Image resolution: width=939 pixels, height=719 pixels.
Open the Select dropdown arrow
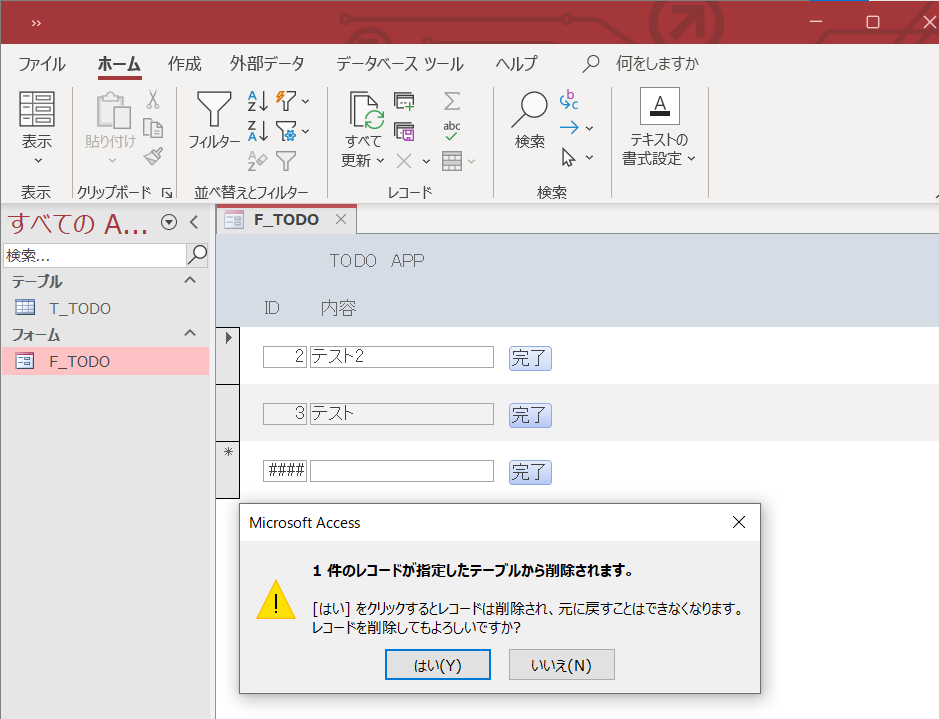tap(589, 157)
